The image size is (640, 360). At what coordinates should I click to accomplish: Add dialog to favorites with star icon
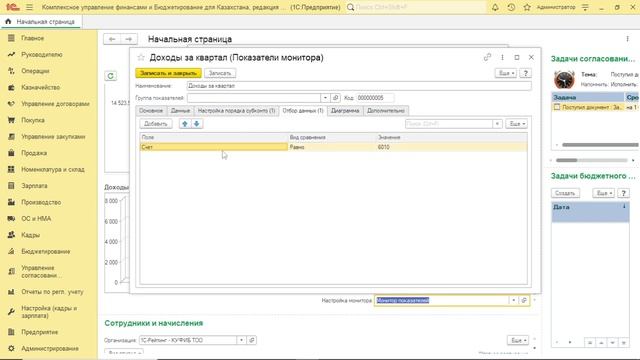141,58
